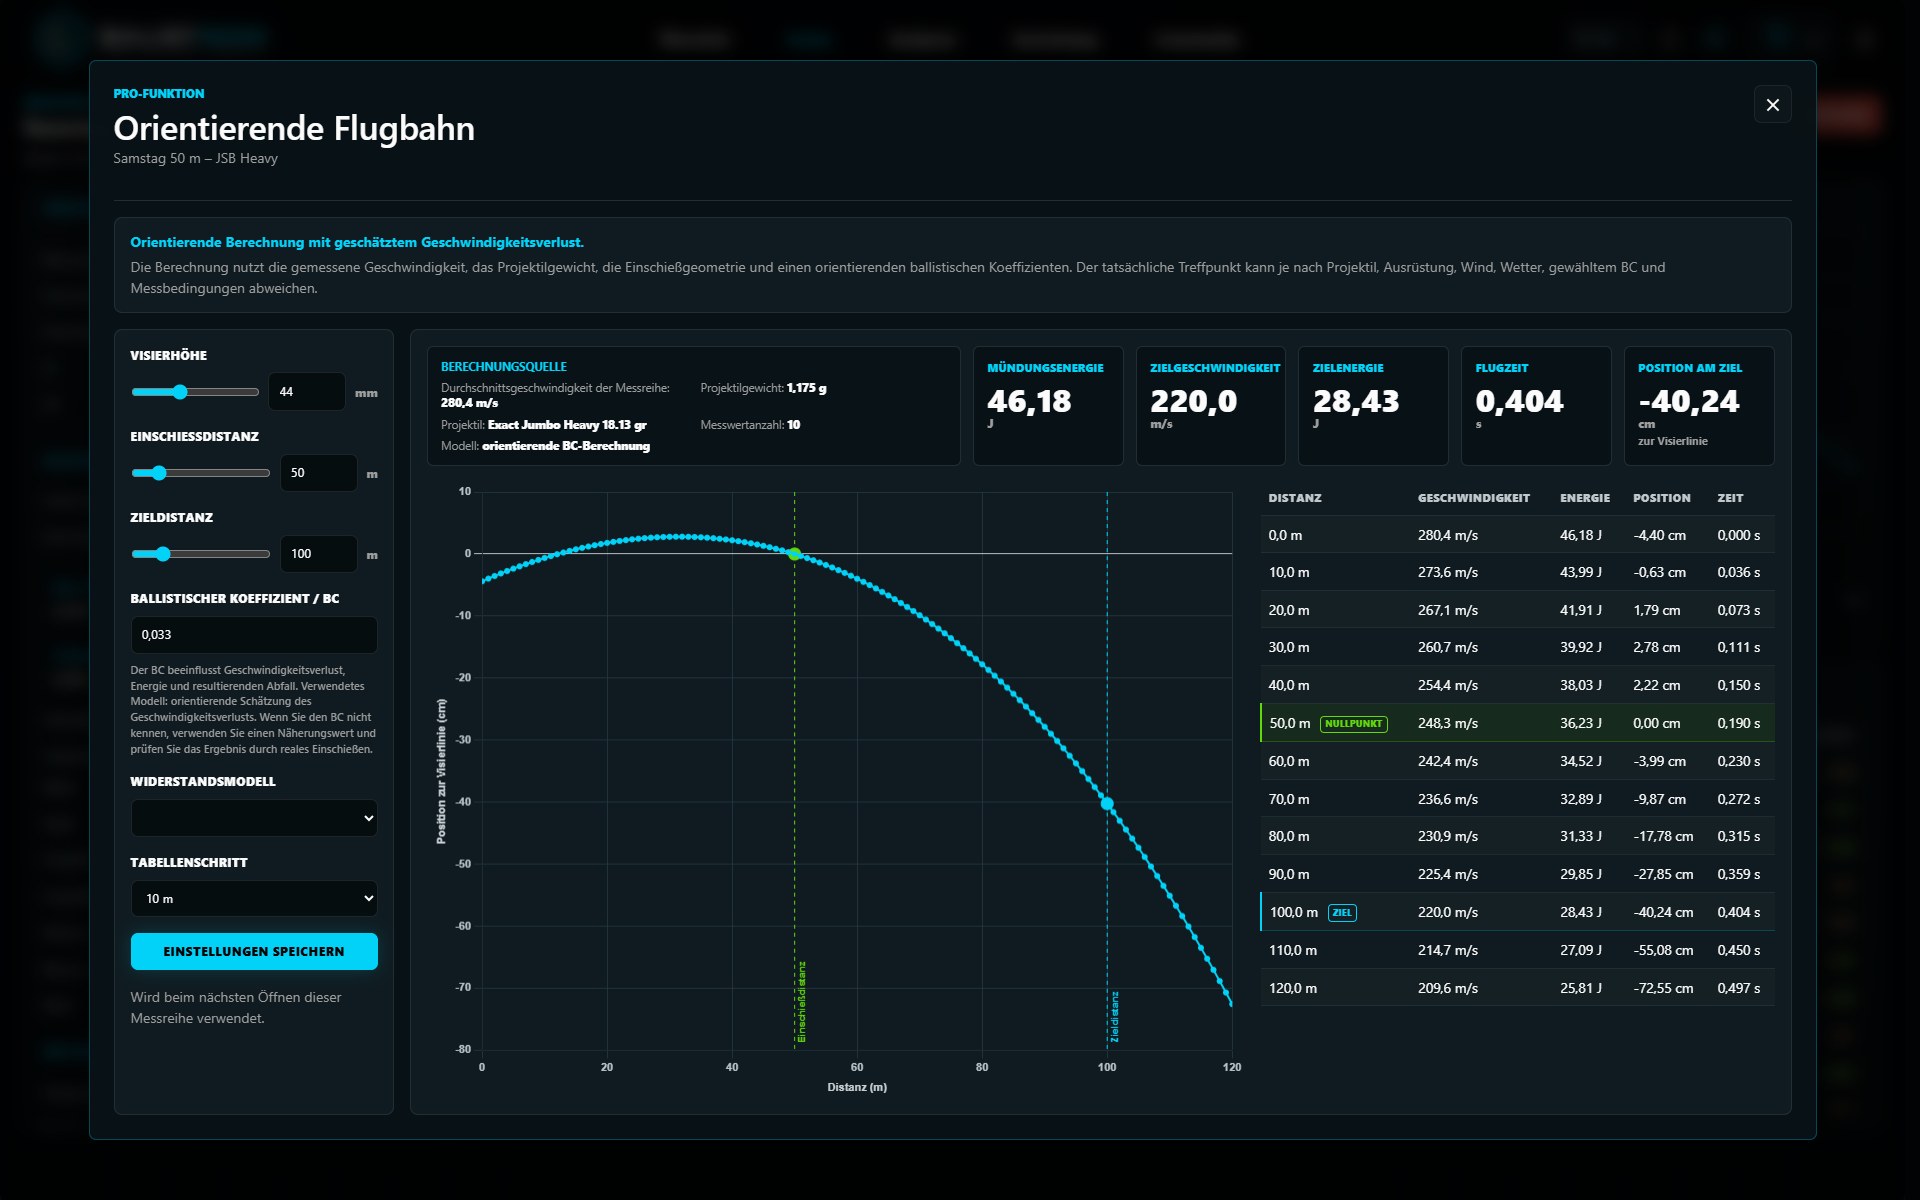
Task: Select the 80,0 m table row
Action: [x=1517, y=837]
